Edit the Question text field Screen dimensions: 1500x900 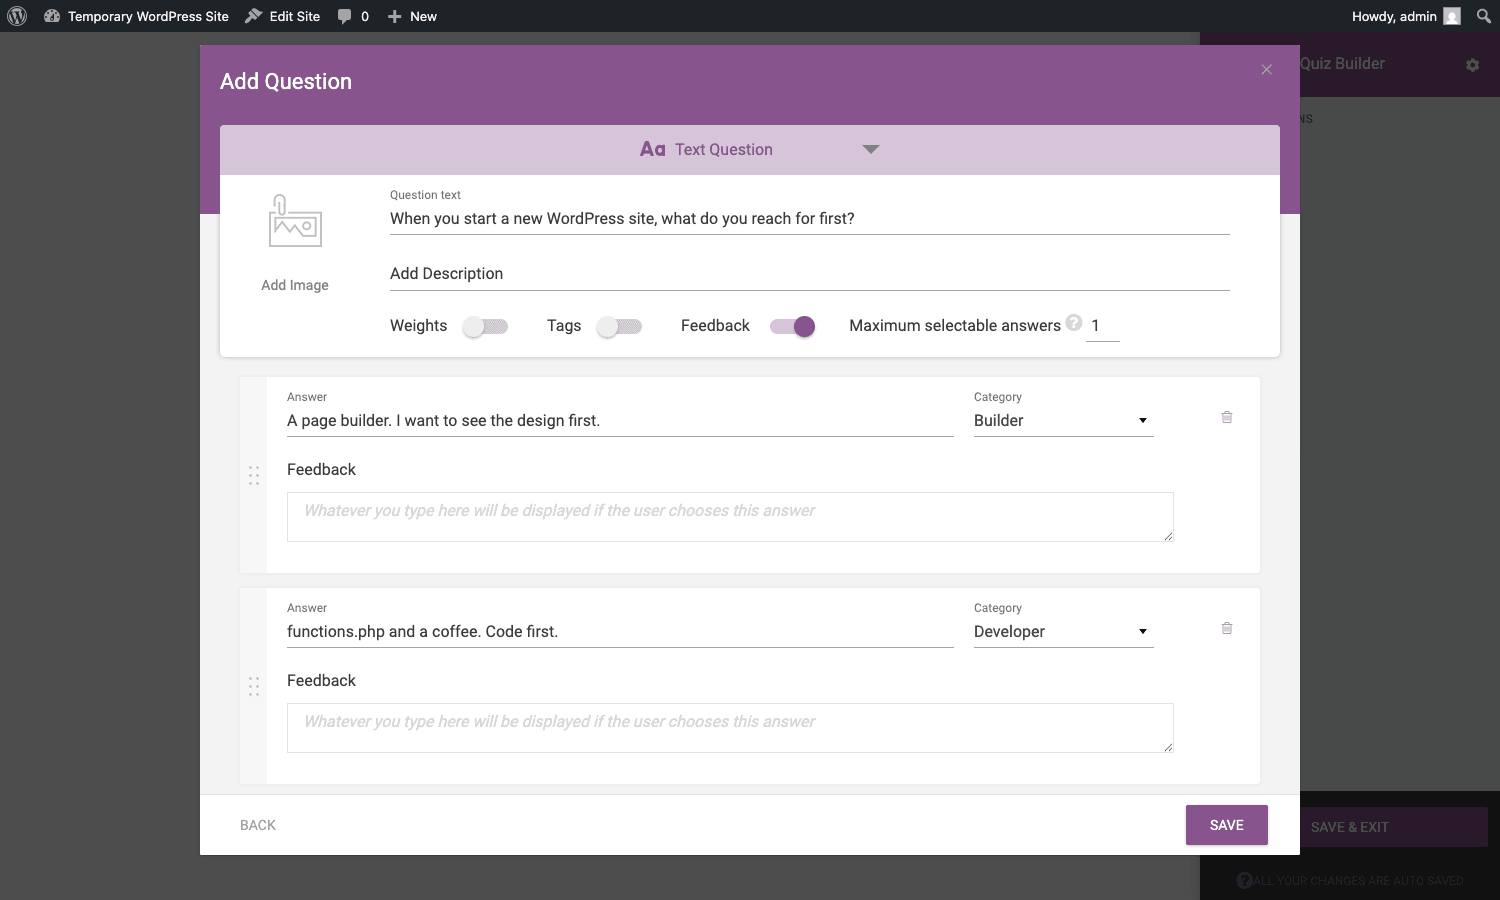tap(810, 219)
